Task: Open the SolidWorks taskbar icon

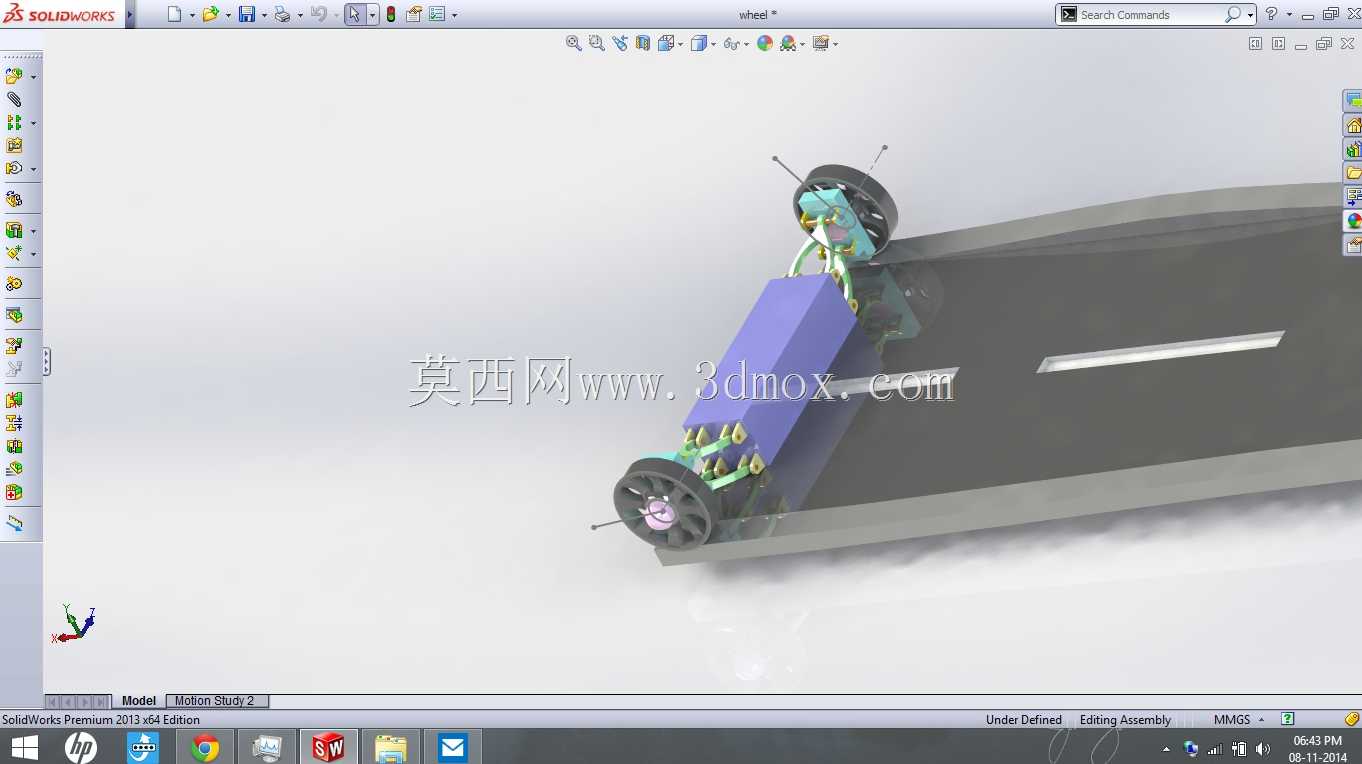Action: pyautogui.click(x=328, y=747)
